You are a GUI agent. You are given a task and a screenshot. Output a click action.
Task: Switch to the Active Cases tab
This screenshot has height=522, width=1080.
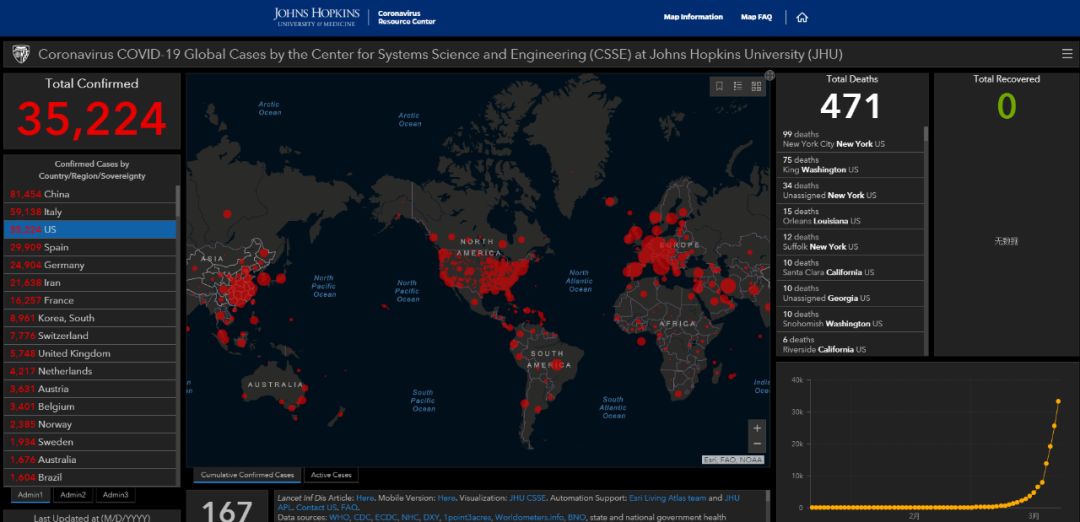coord(331,475)
